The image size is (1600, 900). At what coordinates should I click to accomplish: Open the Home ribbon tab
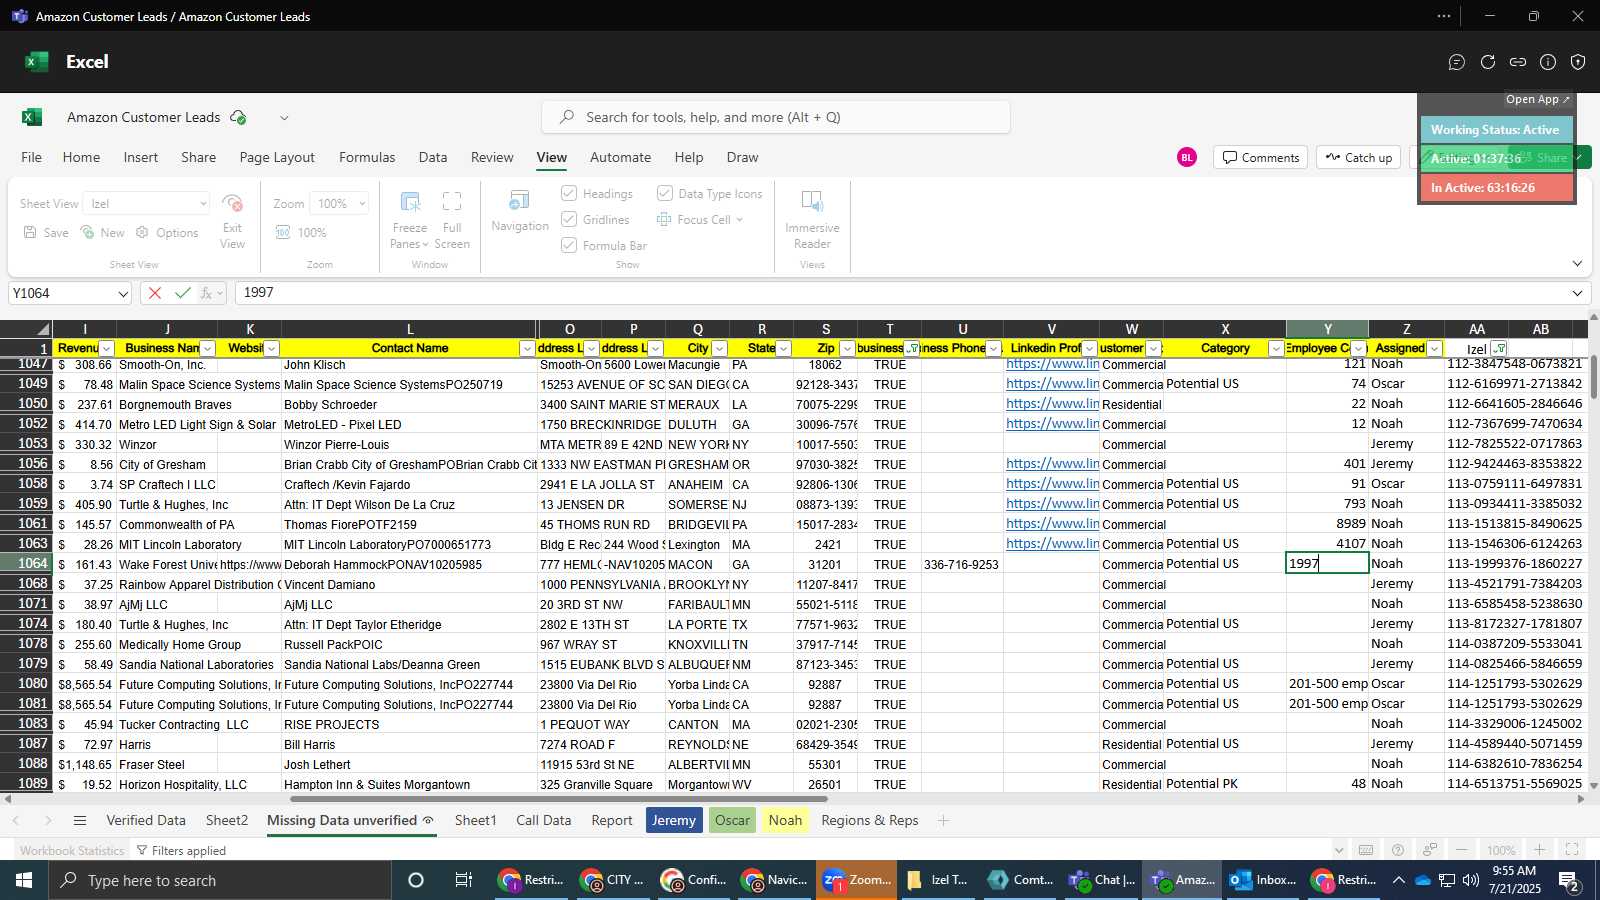[x=81, y=157]
